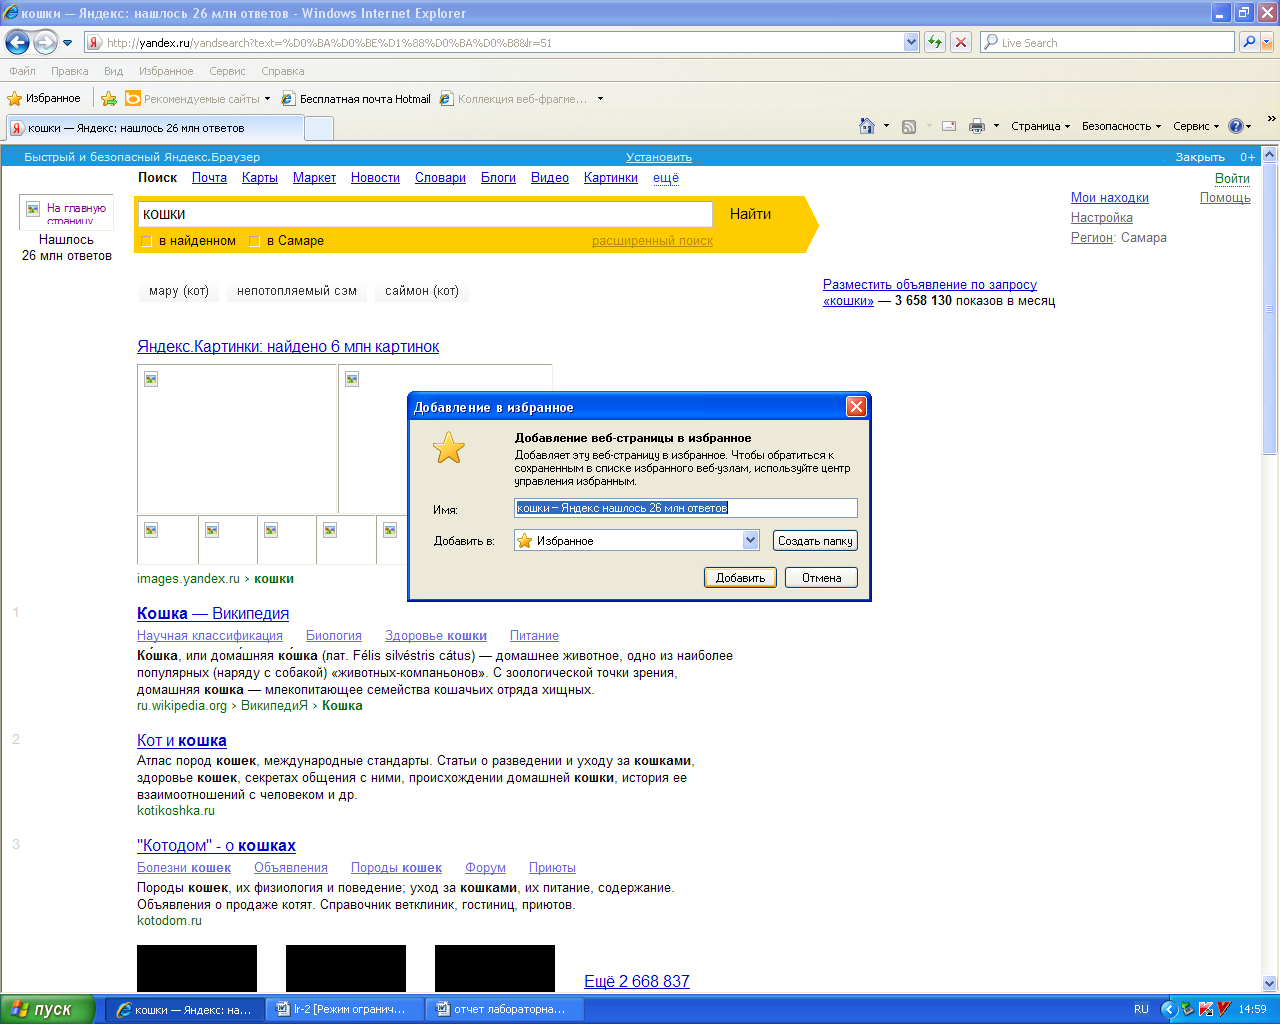Click the Yandex favicon on the page tab
The width and height of the screenshot is (1280, 1024).
click(17, 128)
